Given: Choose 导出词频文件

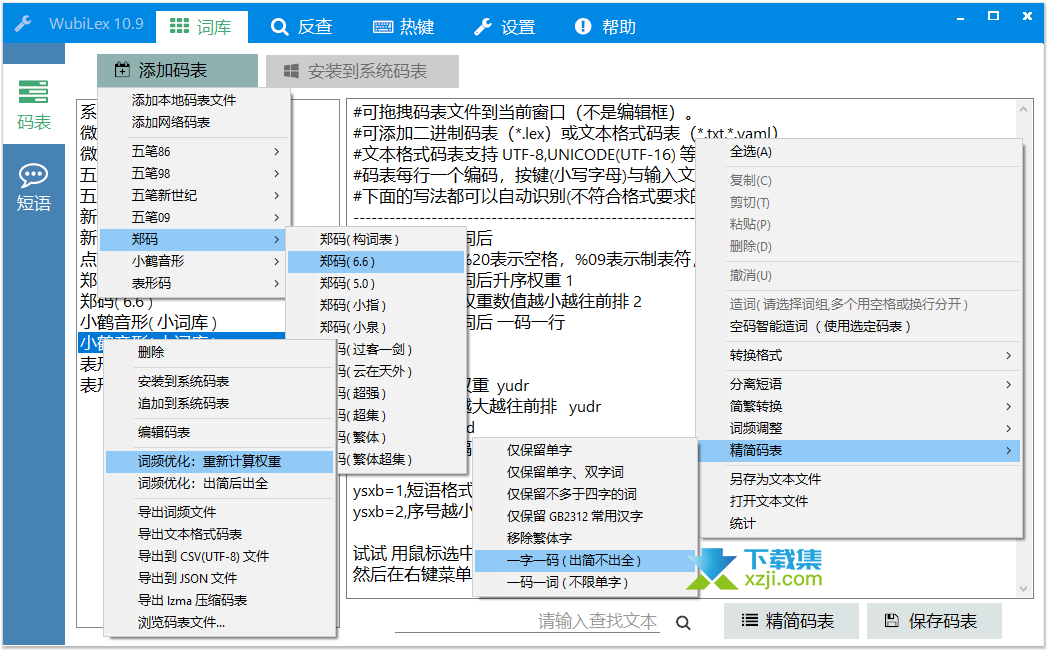Looking at the screenshot, I should [x=218, y=512].
